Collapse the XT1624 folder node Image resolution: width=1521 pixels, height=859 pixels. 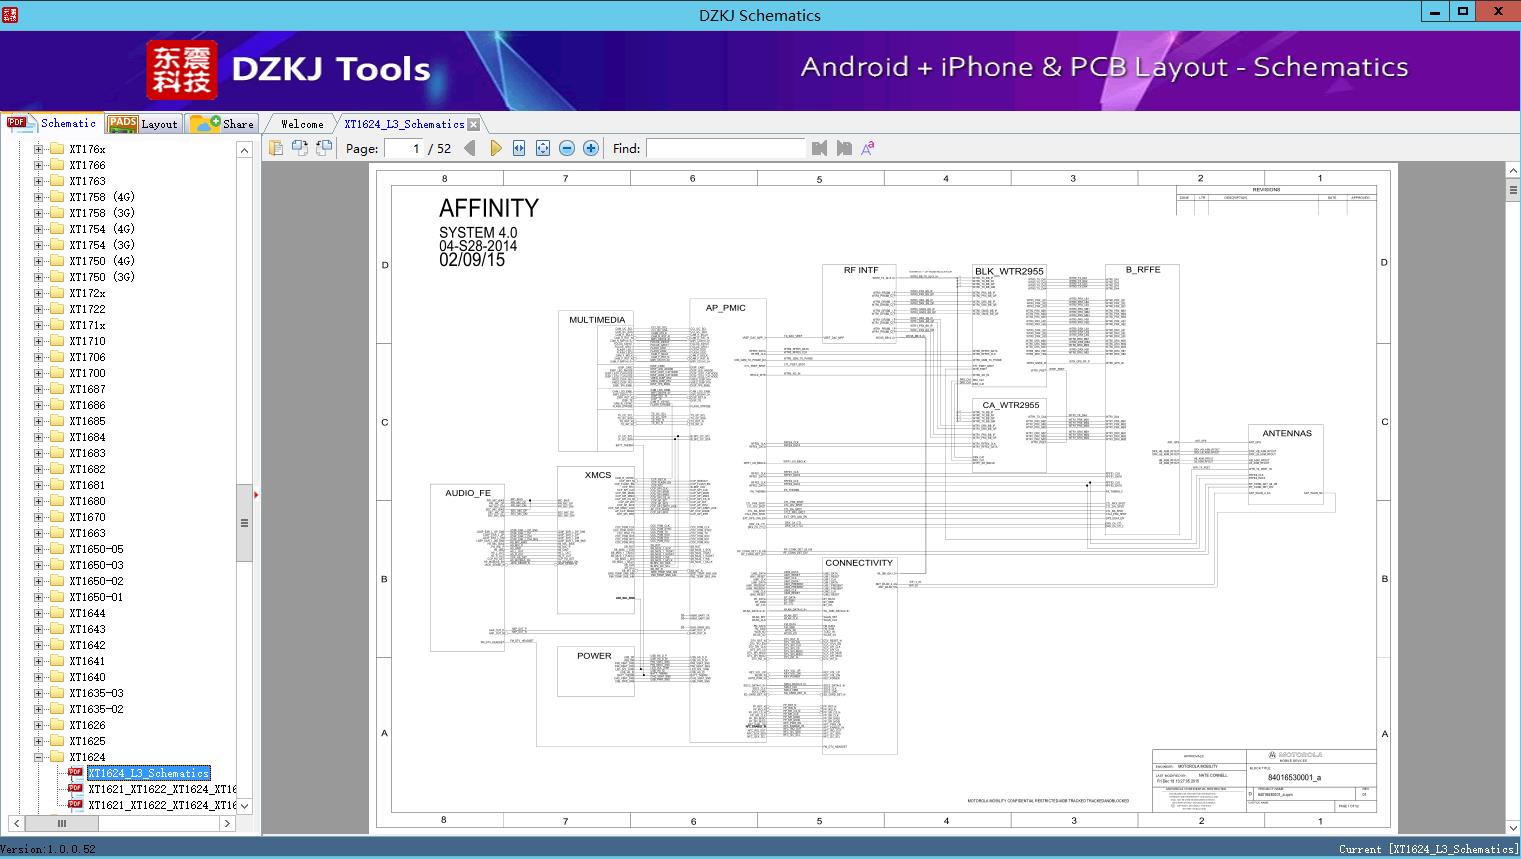tap(39, 757)
